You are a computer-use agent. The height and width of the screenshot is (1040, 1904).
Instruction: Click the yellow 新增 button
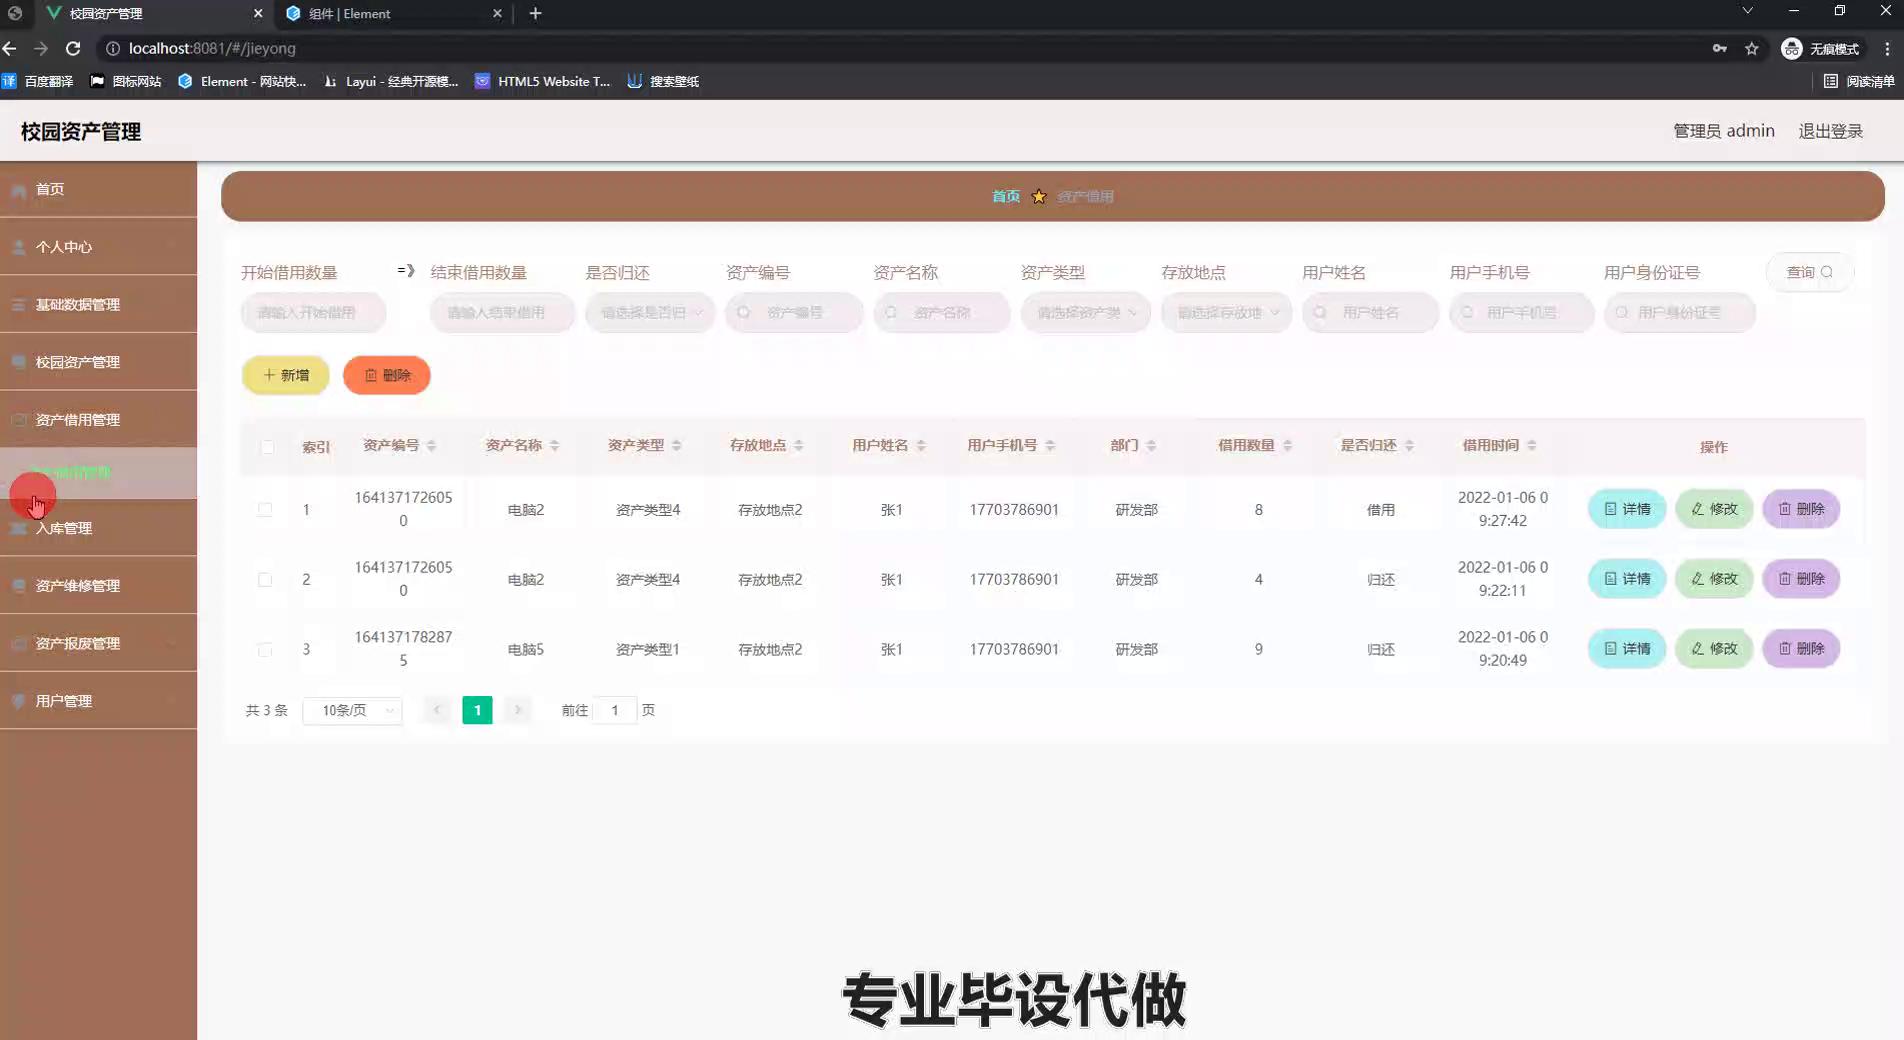(286, 375)
